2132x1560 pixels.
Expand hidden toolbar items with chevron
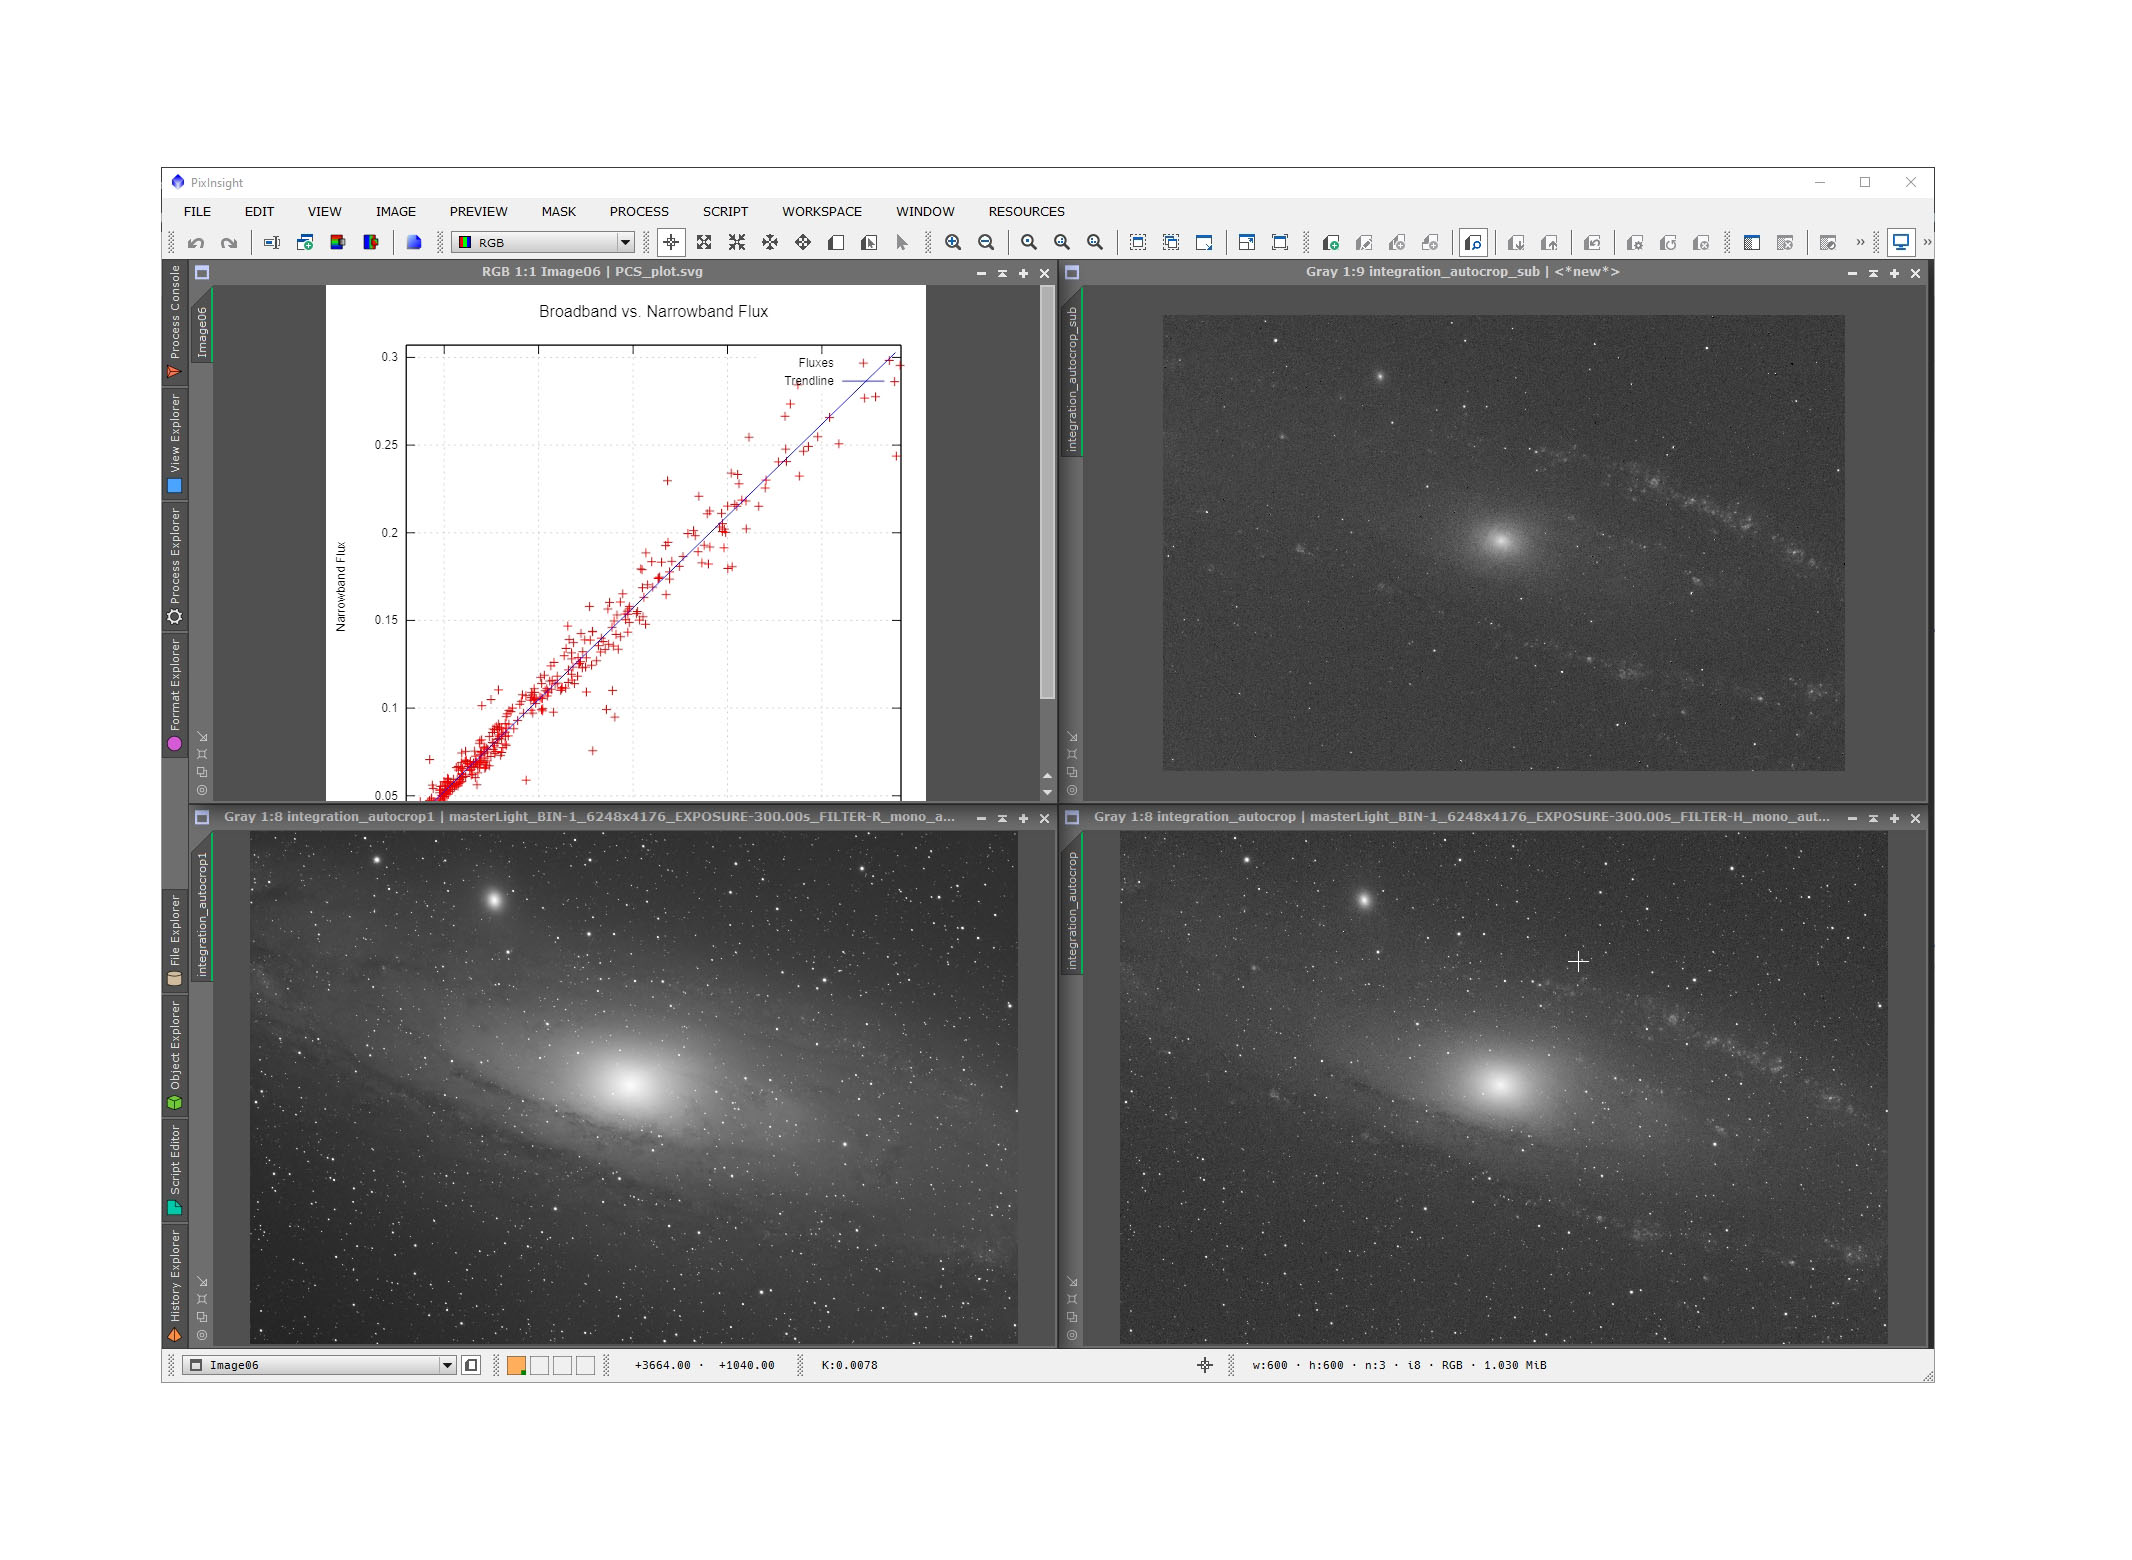[x=1860, y=243]
